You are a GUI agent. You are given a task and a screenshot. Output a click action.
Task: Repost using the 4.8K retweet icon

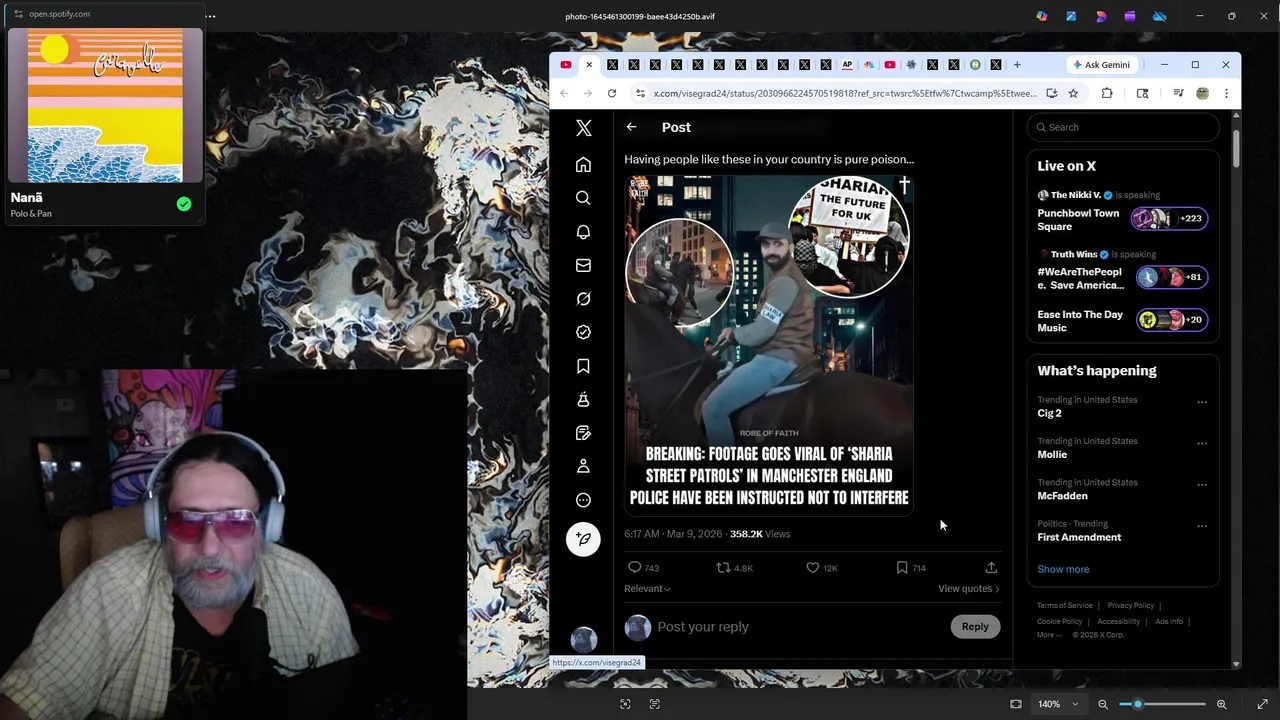coord(723,567)
